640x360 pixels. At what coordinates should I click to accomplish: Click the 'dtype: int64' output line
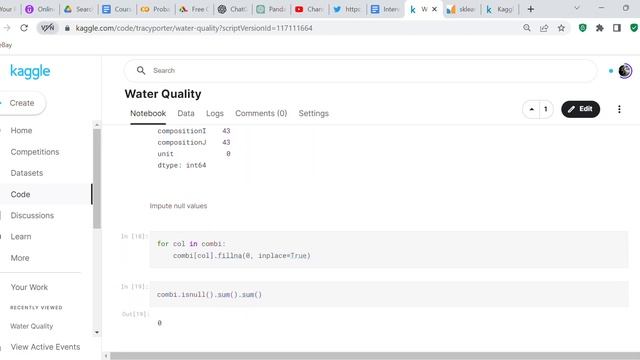[x=182, y=165]
